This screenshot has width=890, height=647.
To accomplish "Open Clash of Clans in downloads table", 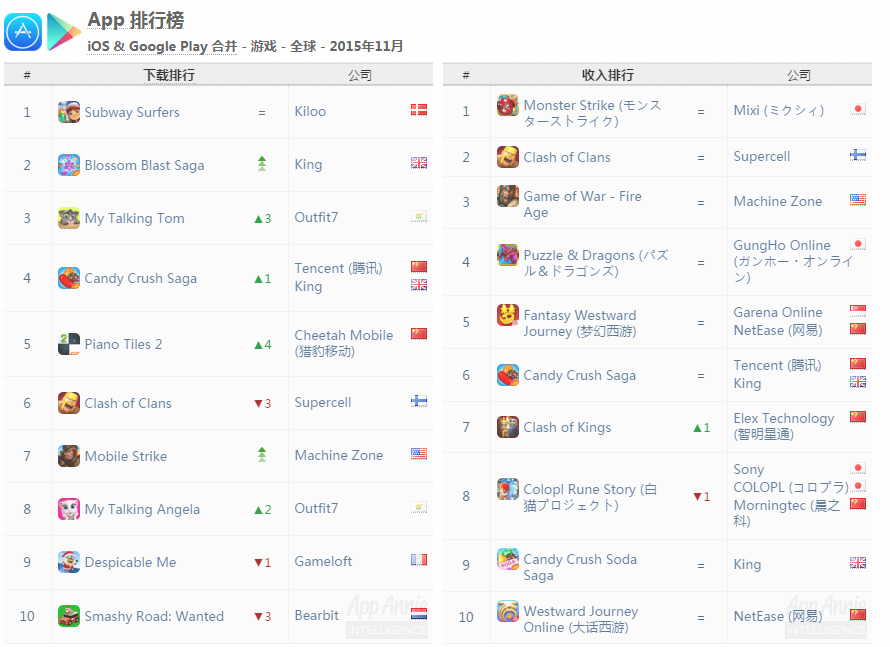I will coord(128,404).
